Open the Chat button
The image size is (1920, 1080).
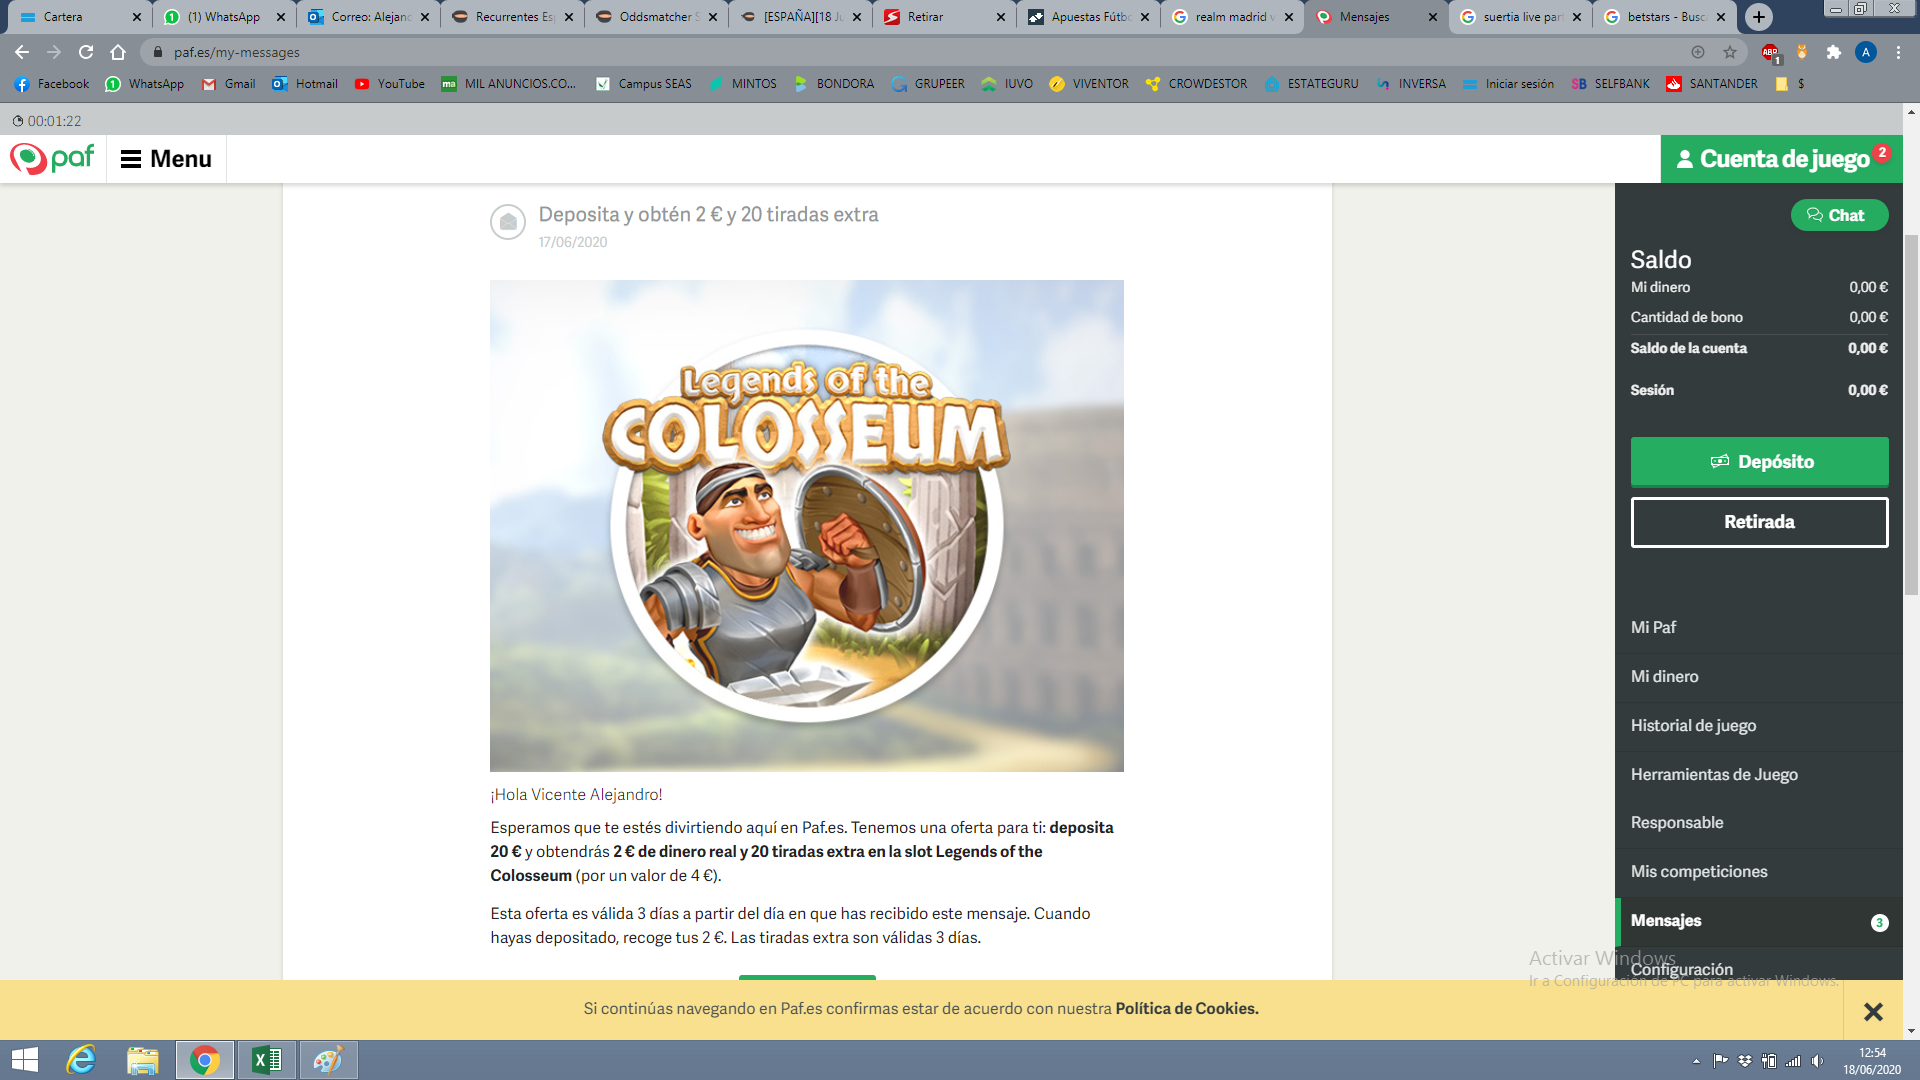(x=1839, y=215)
